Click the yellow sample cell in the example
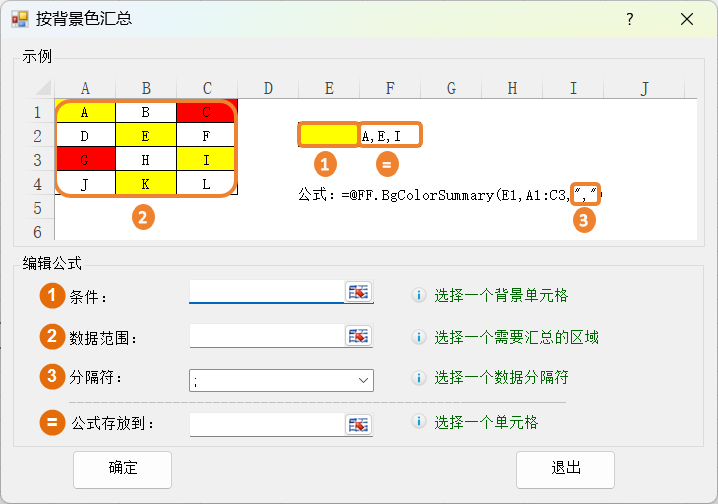The width and height of the screenshot is (718, 504). click(x=328, y=135)
